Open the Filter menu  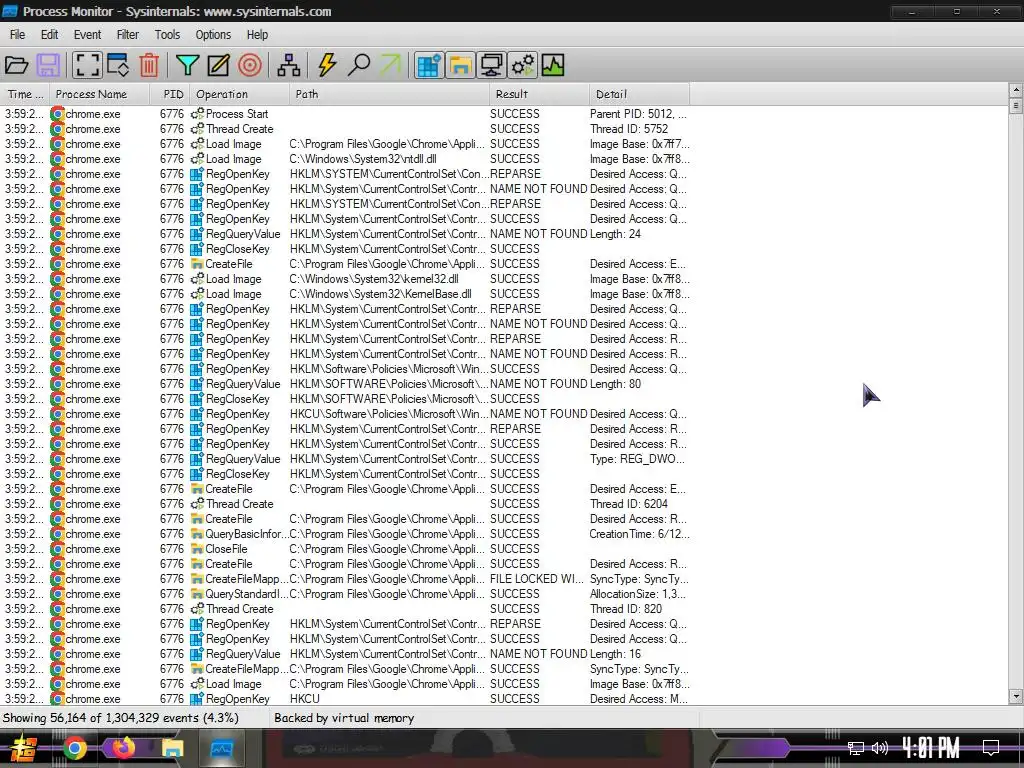coord(128,35)
